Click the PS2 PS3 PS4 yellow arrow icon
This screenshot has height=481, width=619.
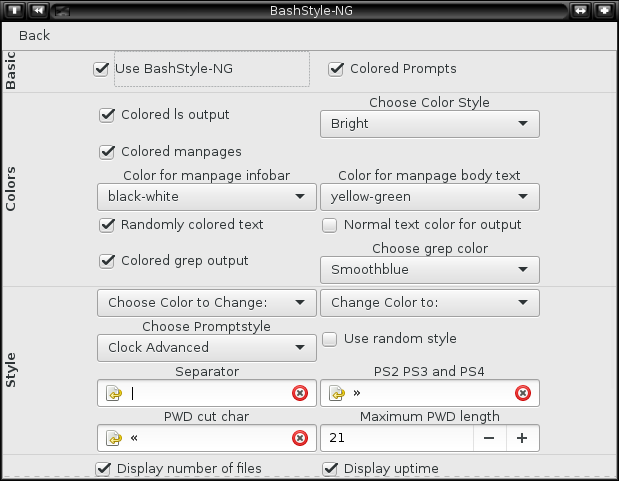pos(337,393)
